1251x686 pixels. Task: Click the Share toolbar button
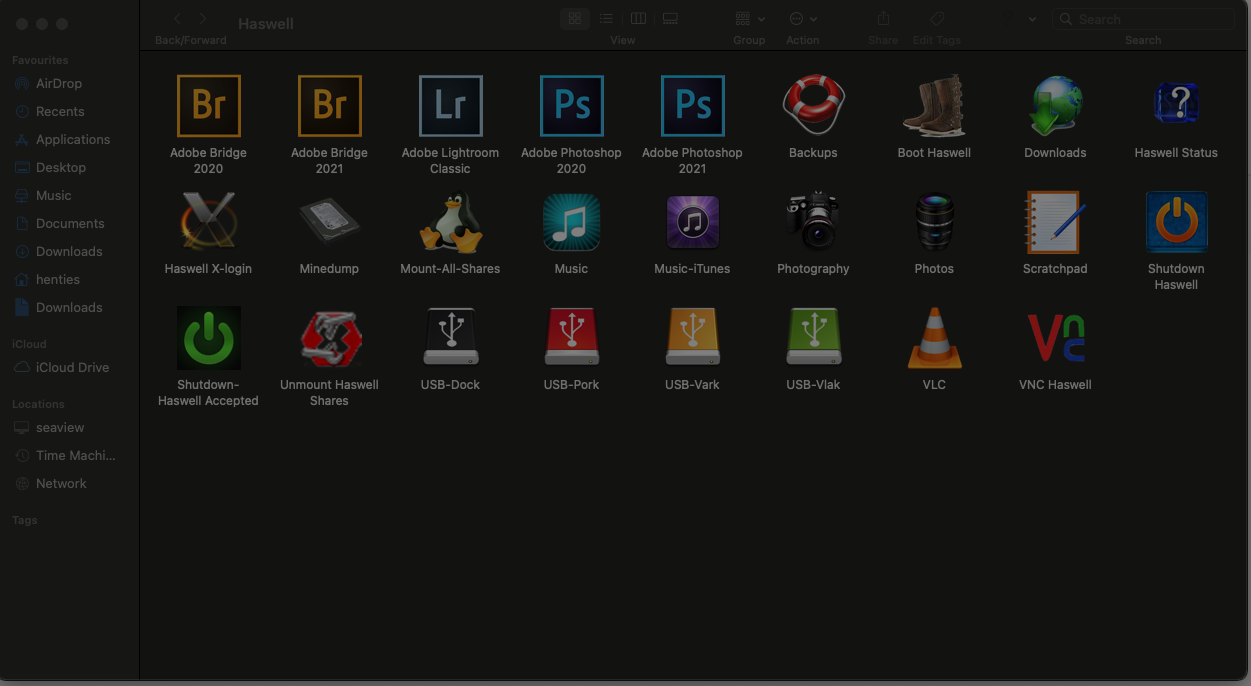point(883,19)
